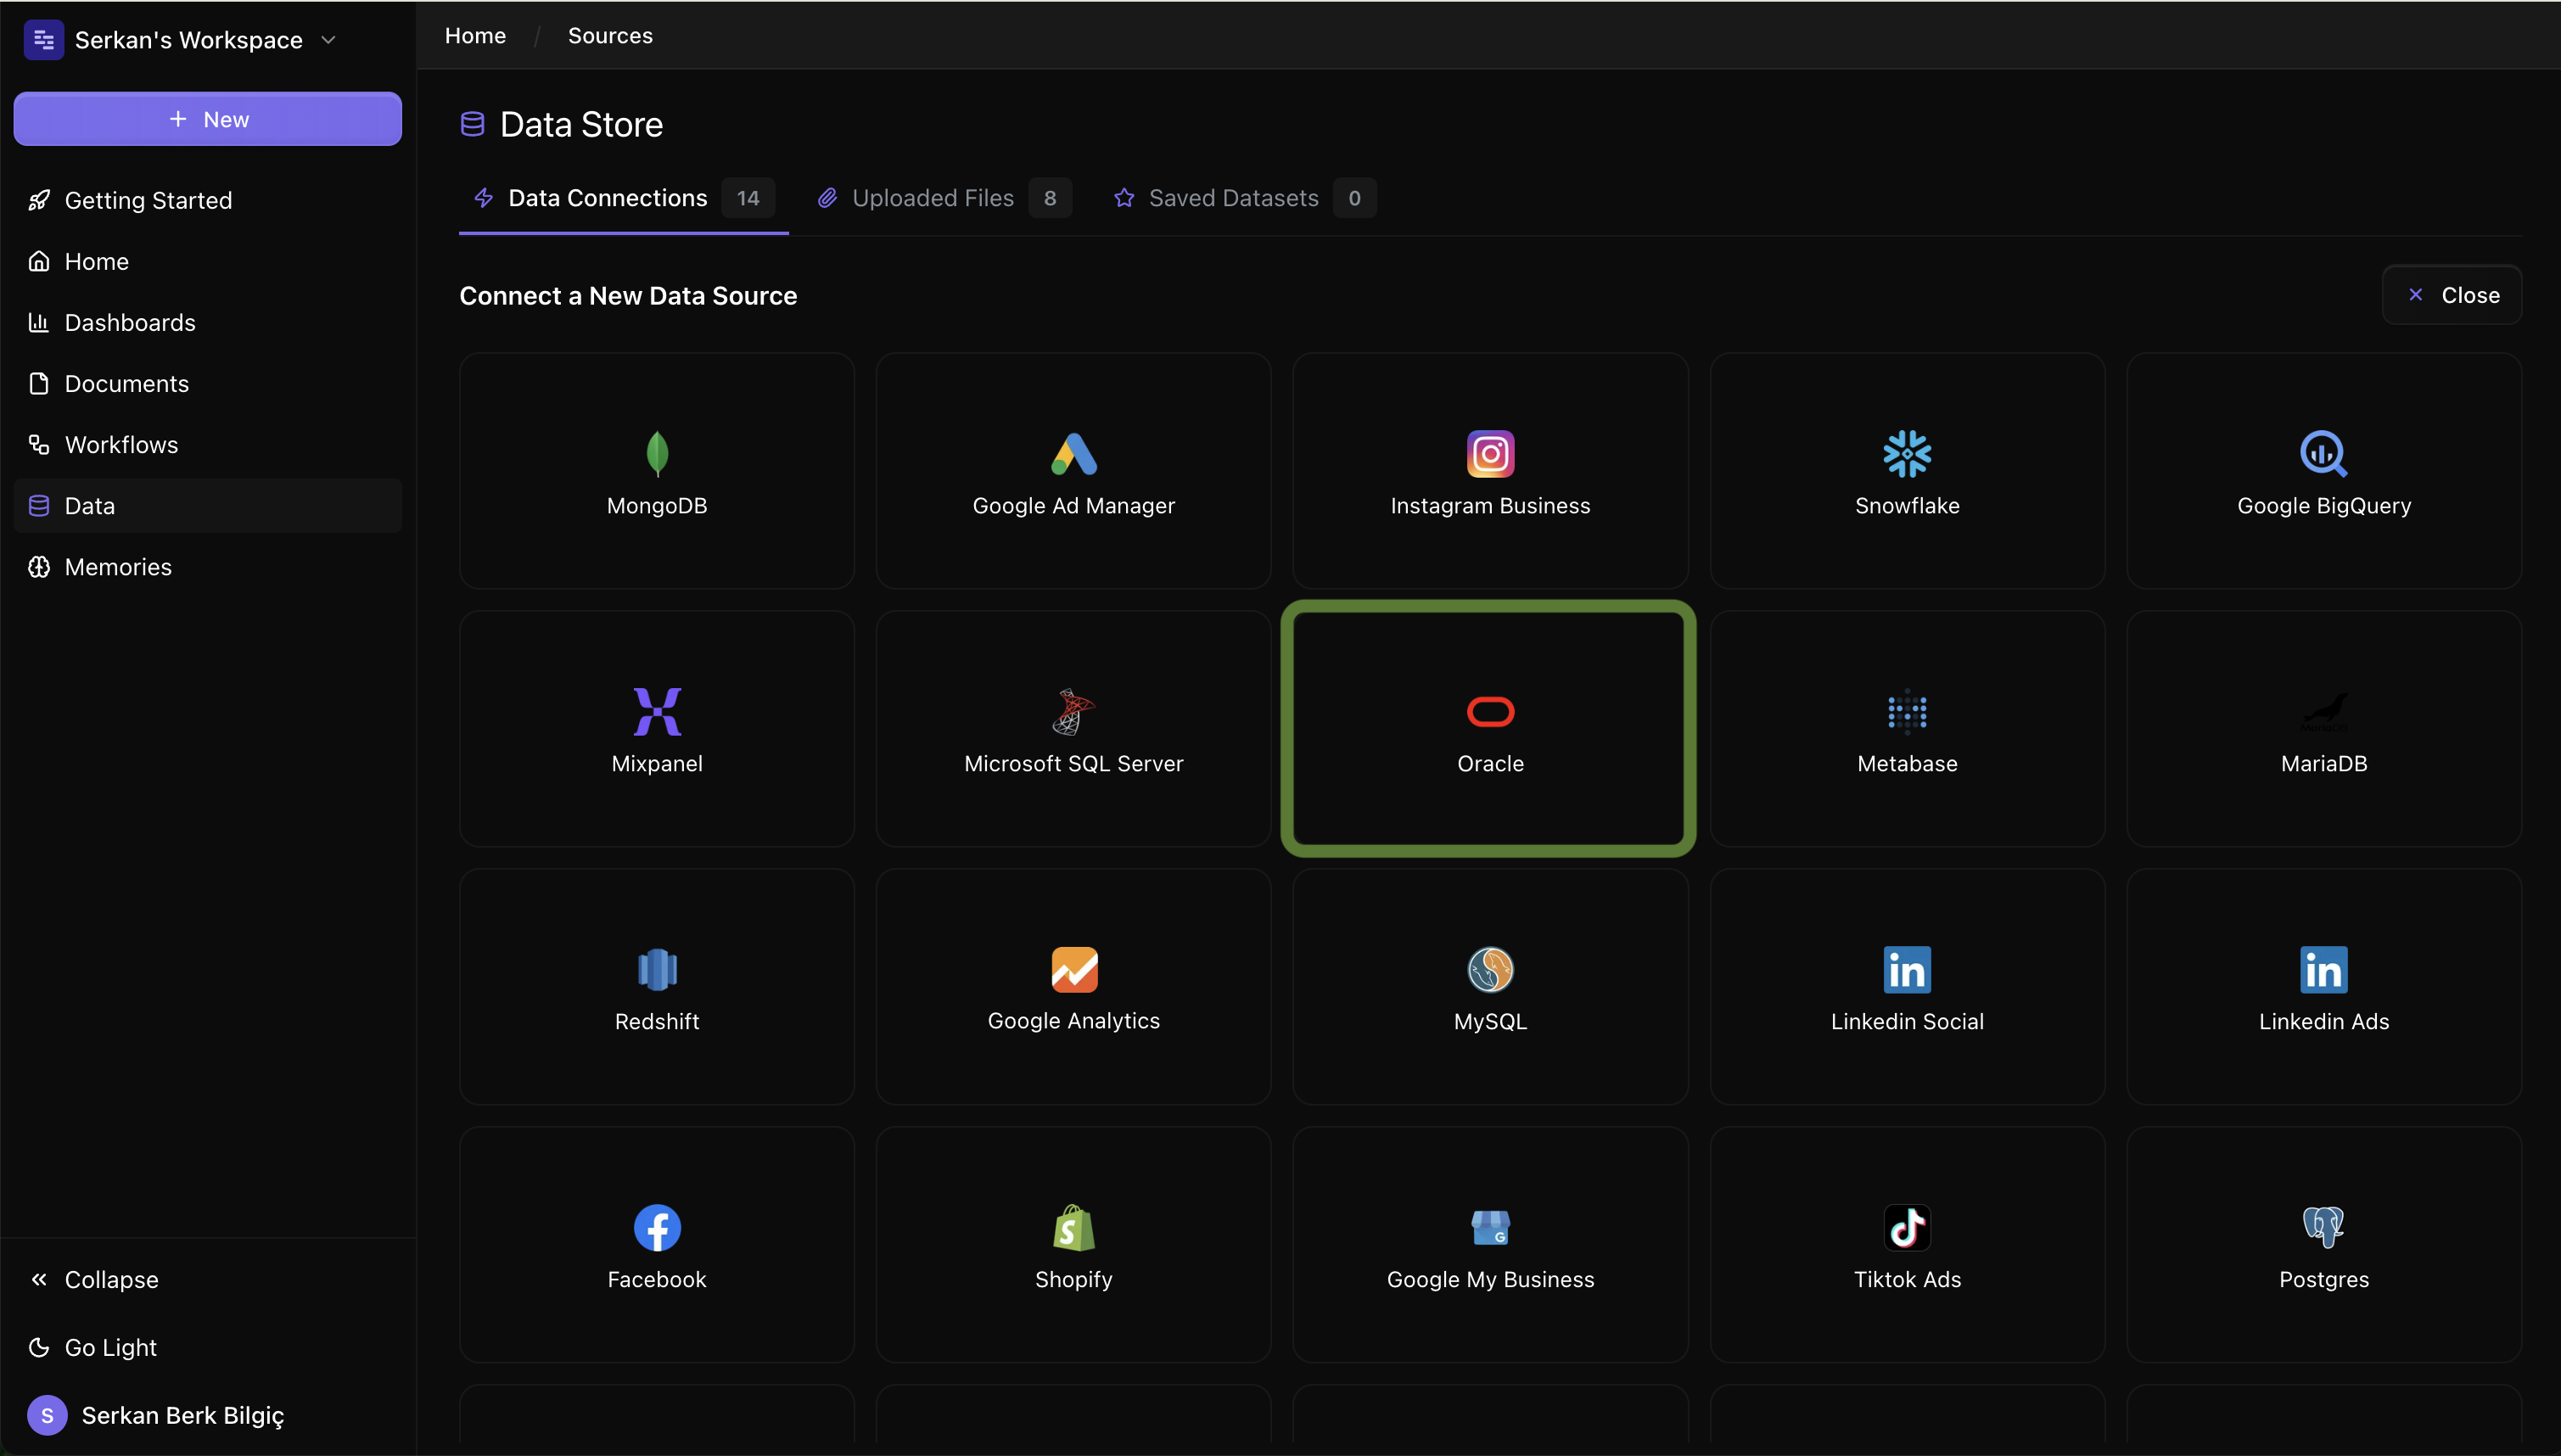Choose the Metabase dotted icon

(x=1907, y=712)
